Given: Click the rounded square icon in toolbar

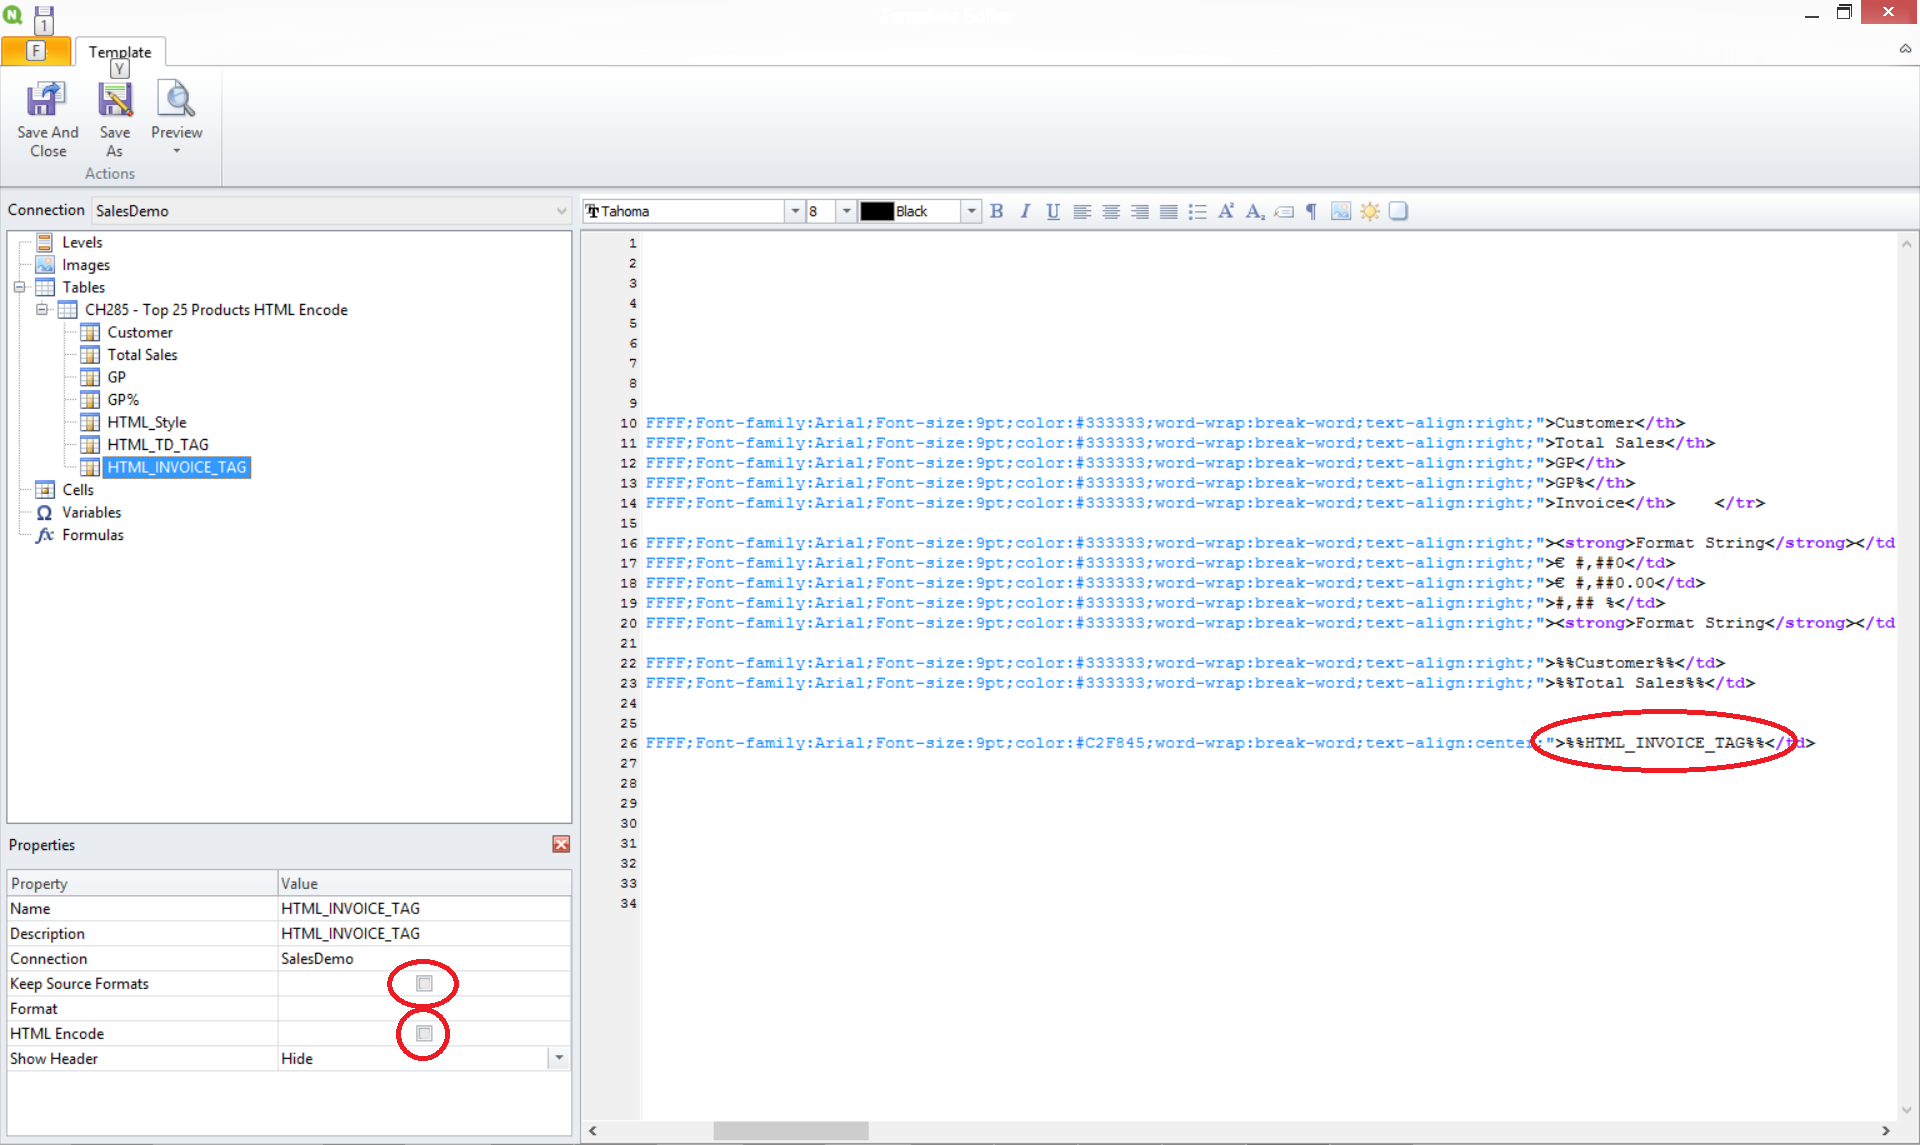Looking at the screenshot, I should tap(1398, 211).
